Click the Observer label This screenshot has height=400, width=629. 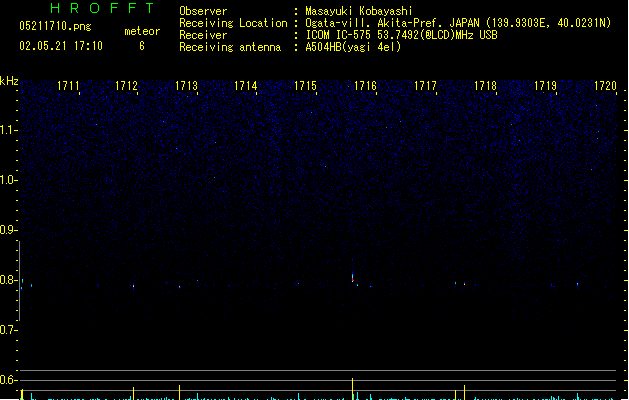click(203, 11)
